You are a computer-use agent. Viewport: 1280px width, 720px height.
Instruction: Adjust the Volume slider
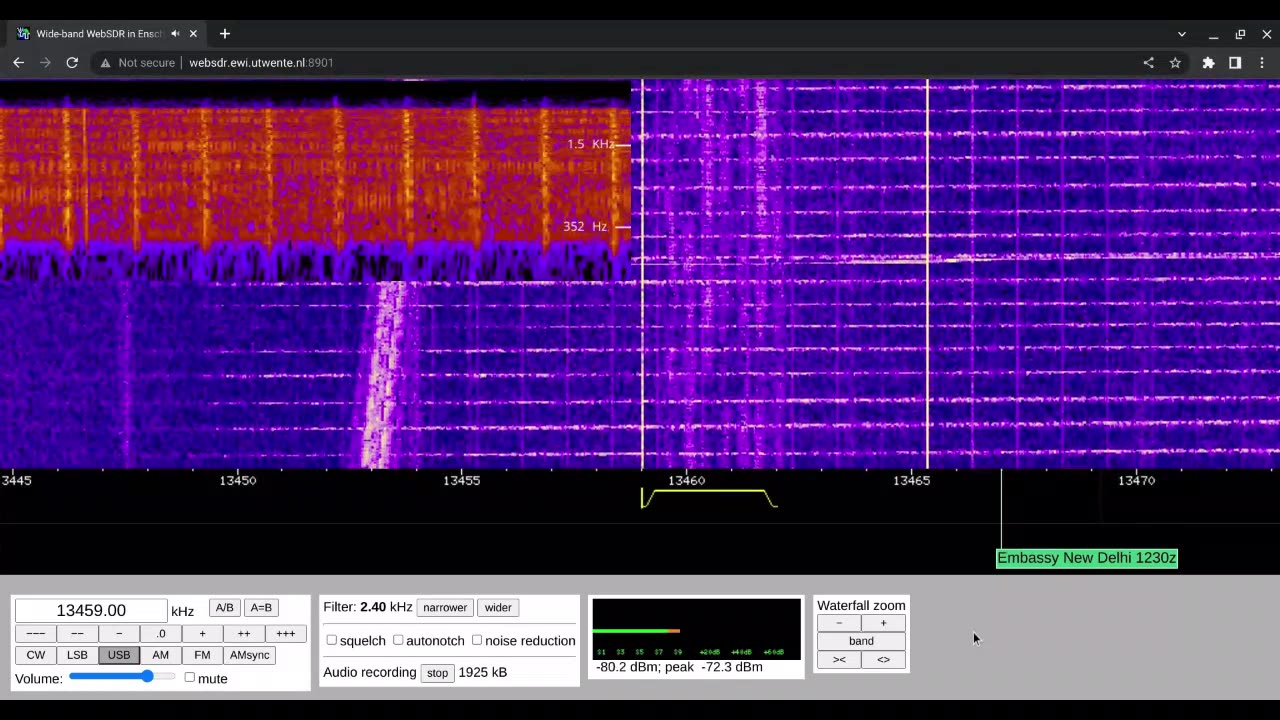tap(121, 677)
